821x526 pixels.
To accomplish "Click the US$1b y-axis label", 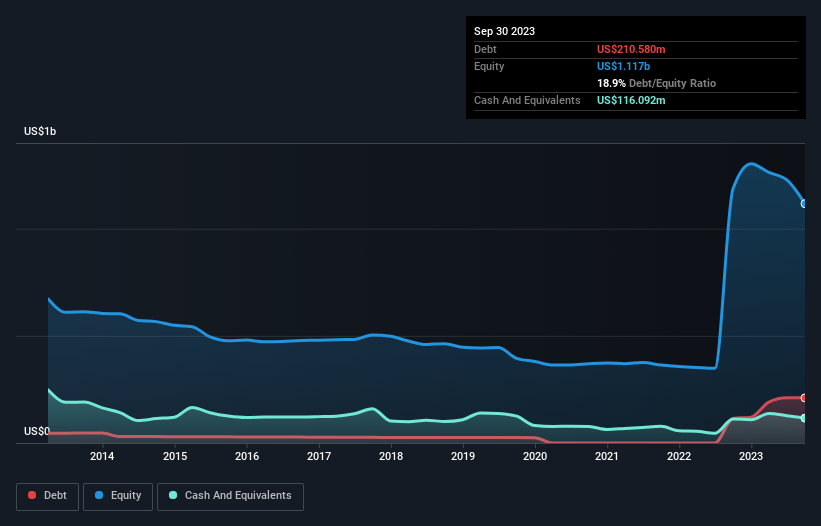I will click(40, 131).
